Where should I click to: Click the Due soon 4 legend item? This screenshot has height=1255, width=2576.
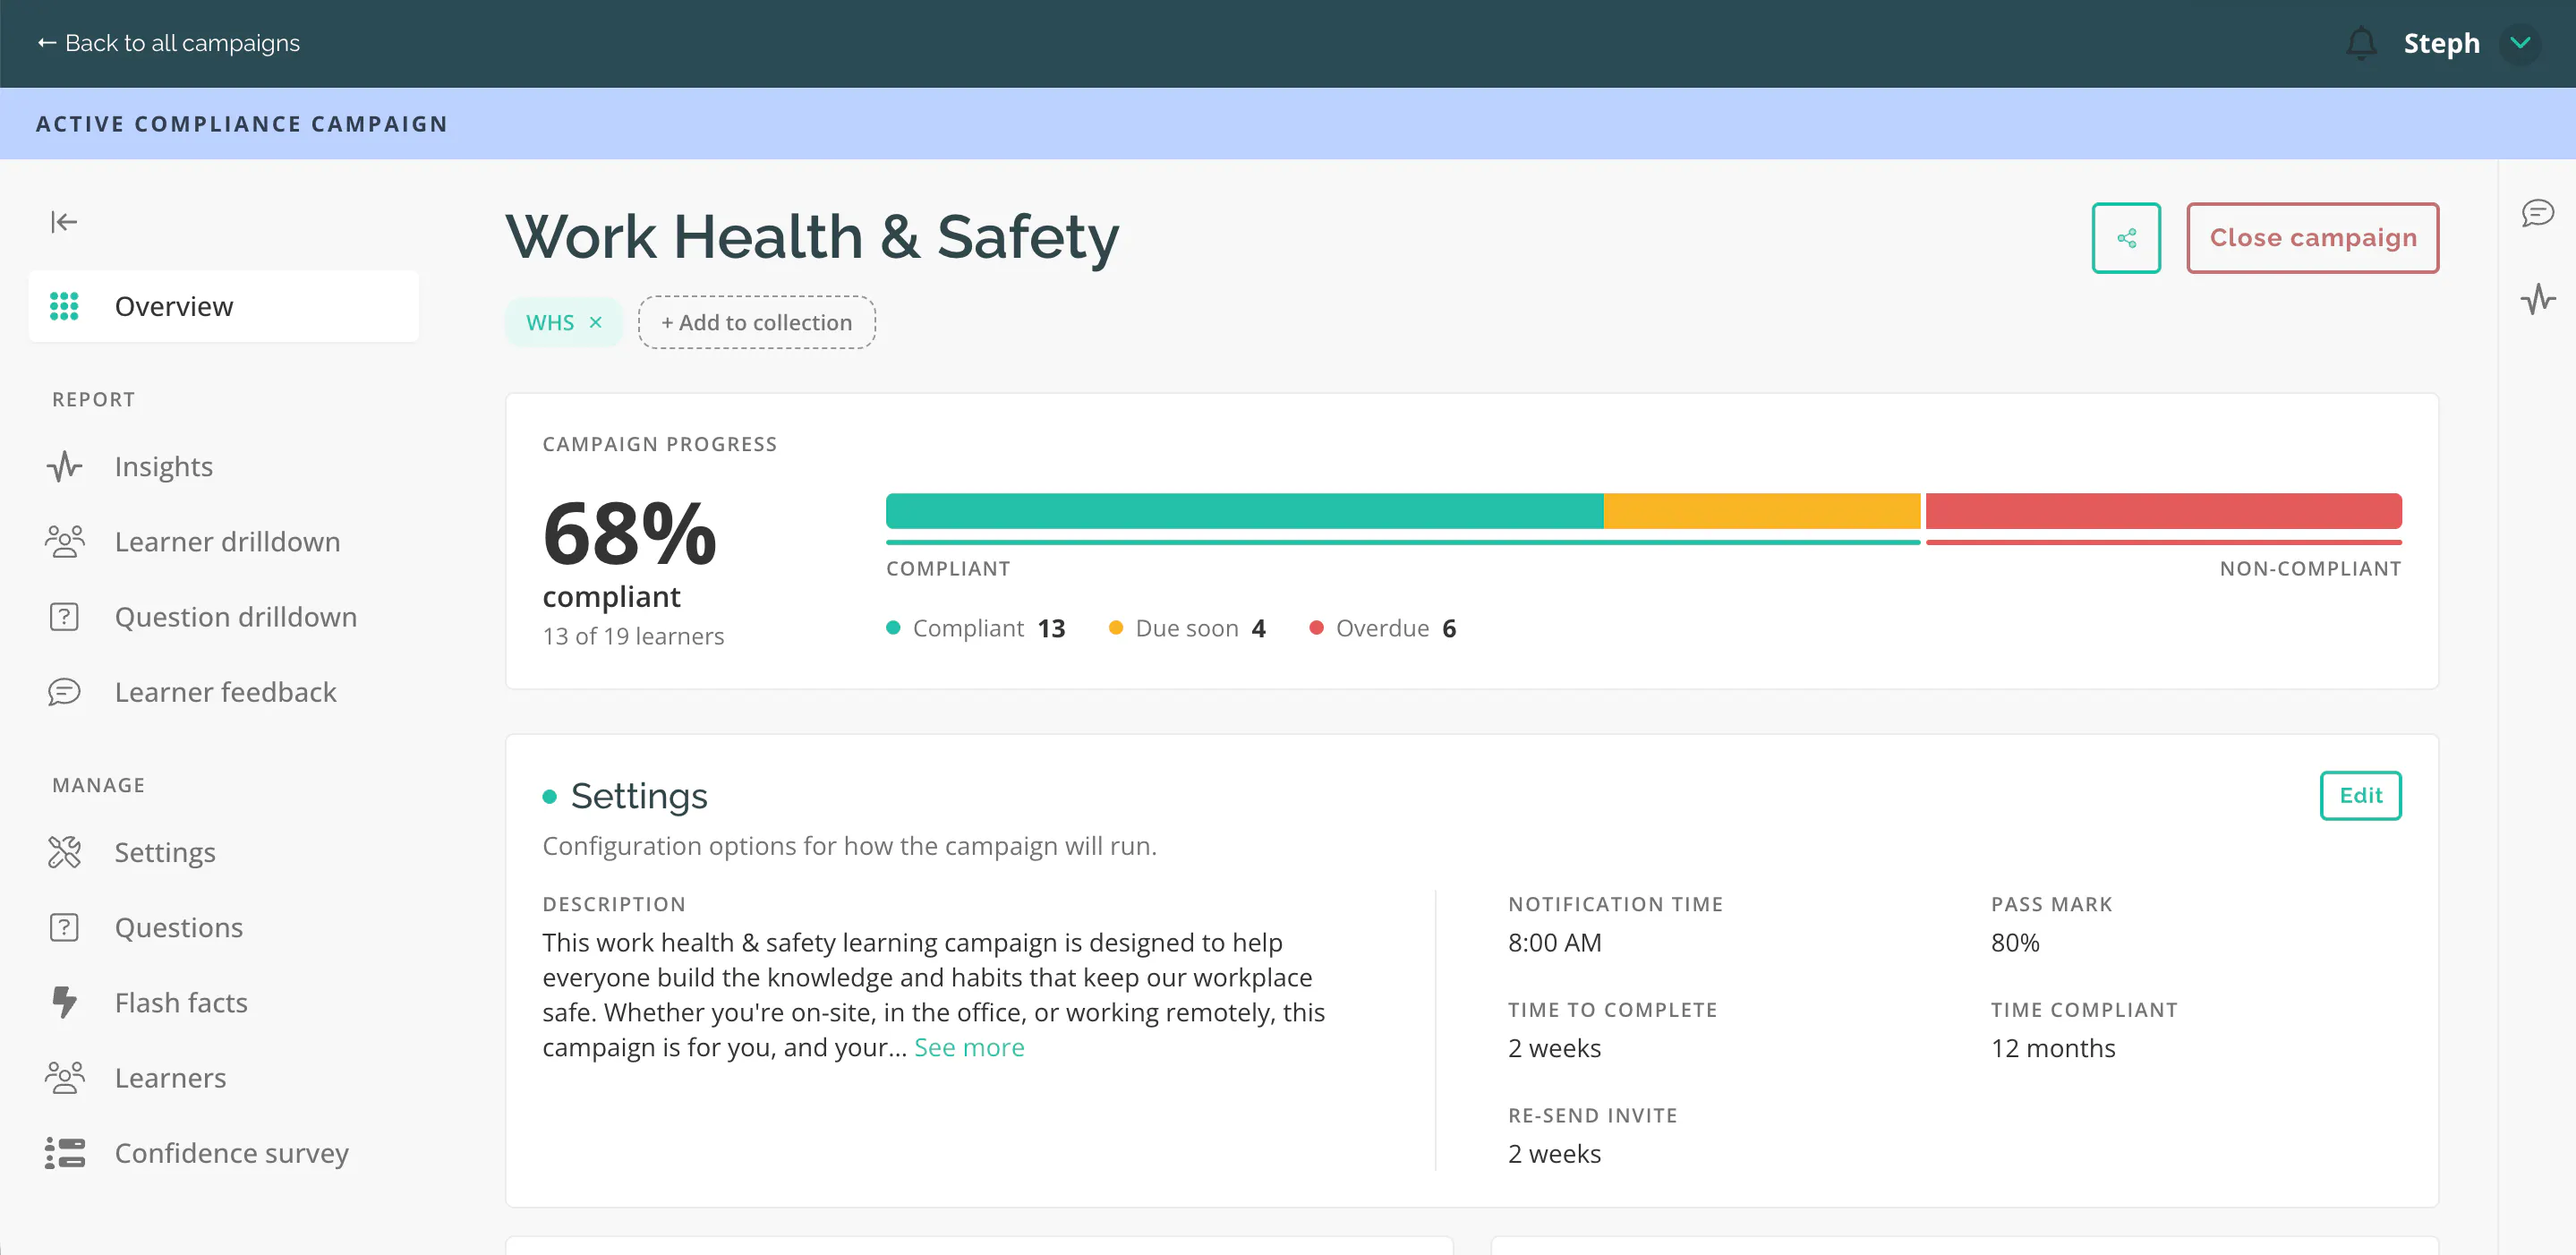click(1187, 628)
